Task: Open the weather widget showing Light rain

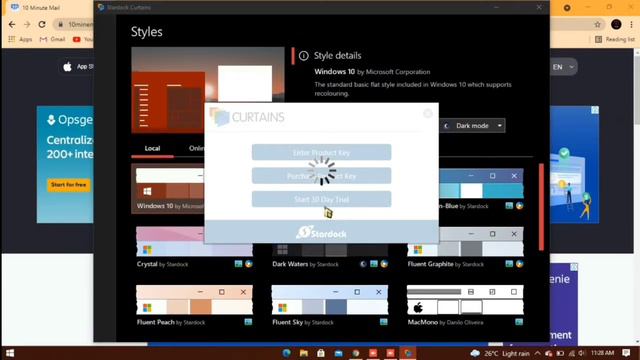Action: pos(500,353)
